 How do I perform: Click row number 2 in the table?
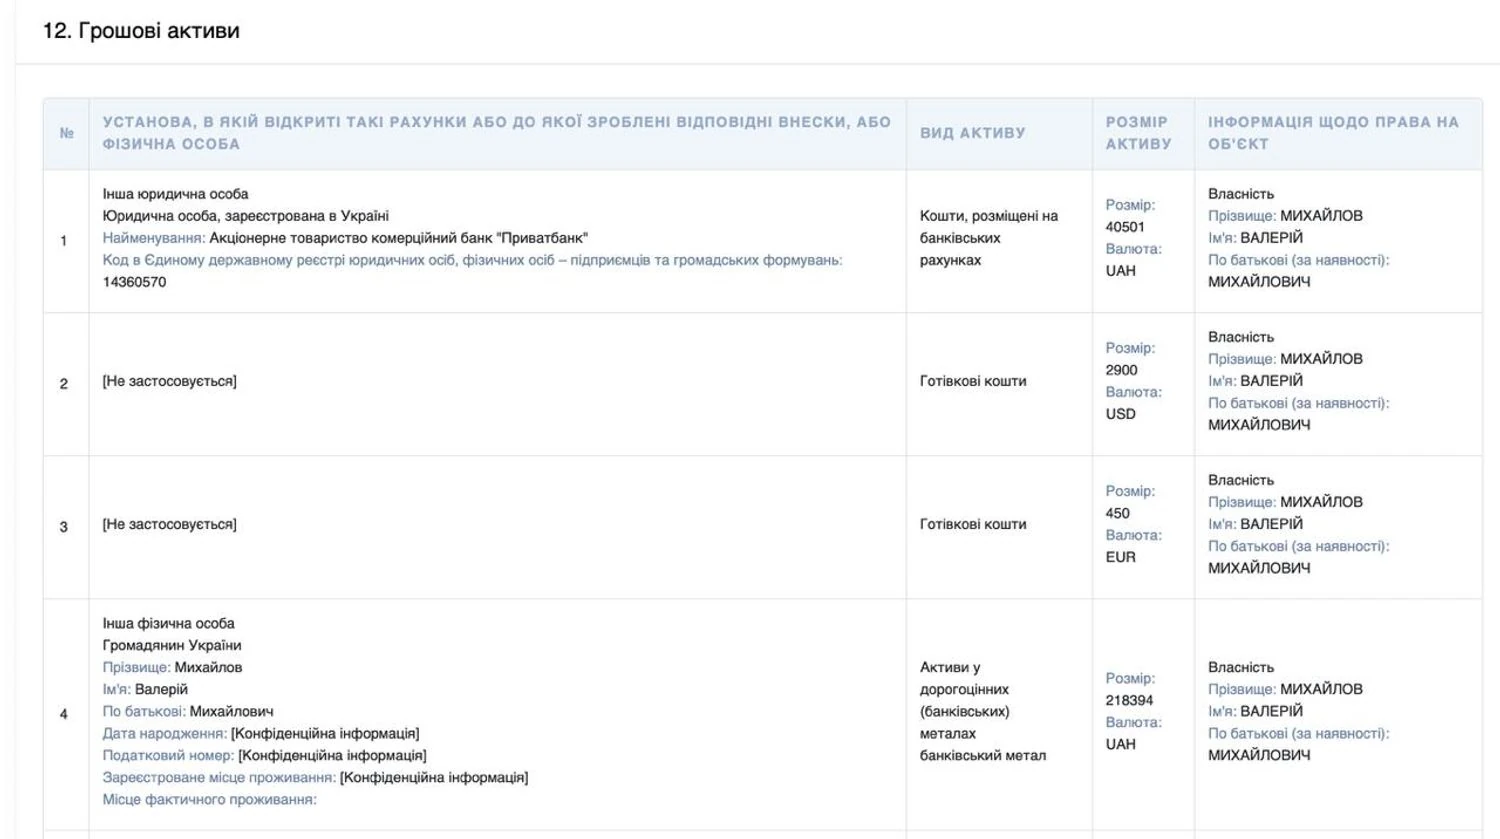(x=64, y=384)
